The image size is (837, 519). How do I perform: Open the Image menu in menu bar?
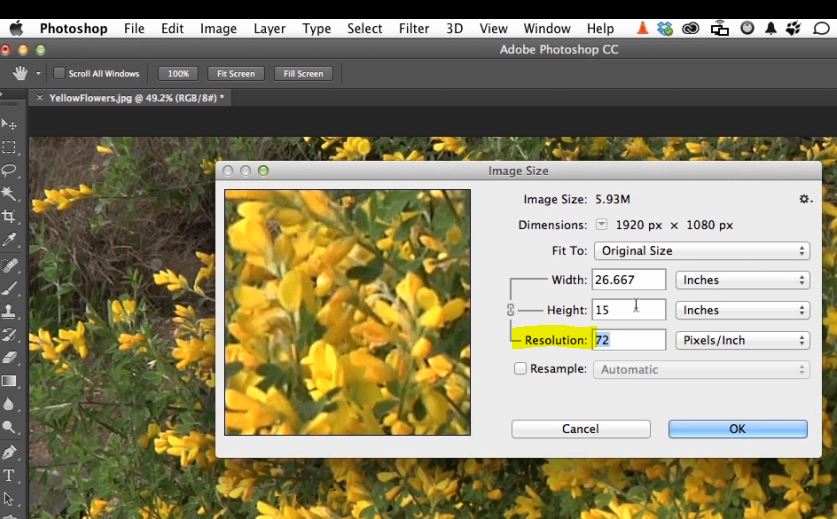click(x=218, y=28)
